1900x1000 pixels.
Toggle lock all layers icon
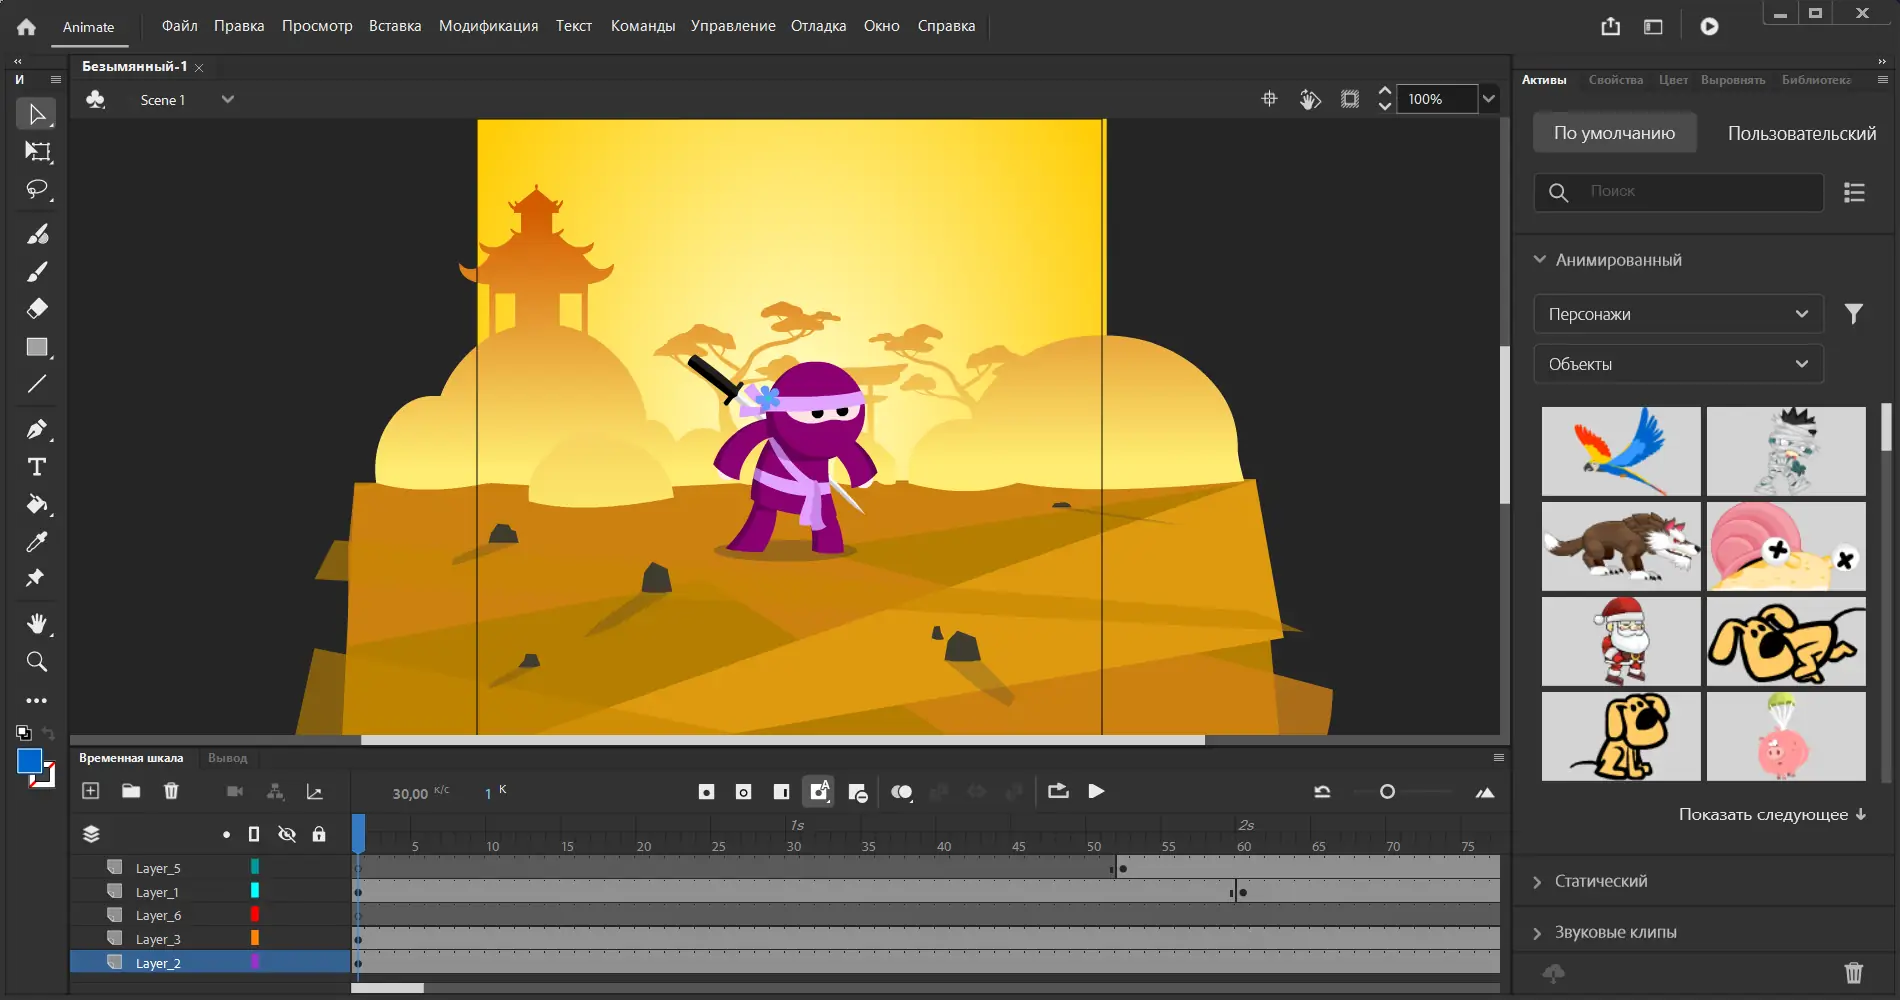click(x=319, y=834)
